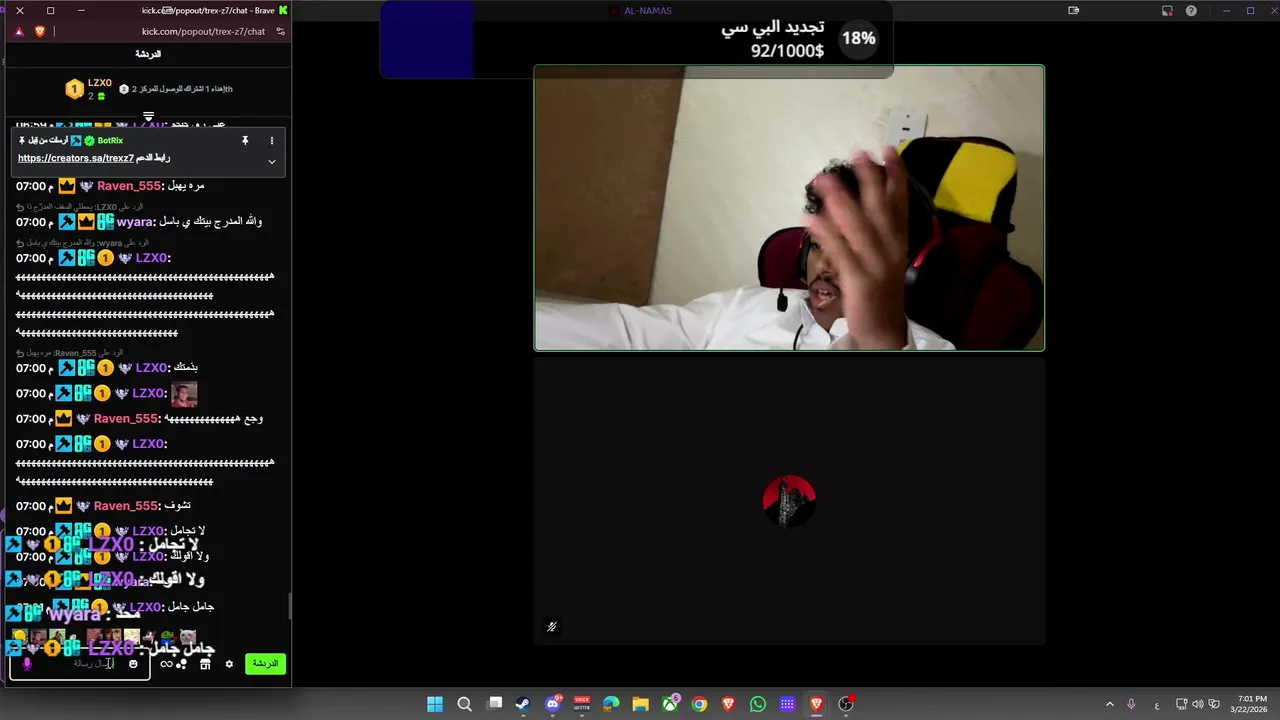The height and width of the screenshot is (720, 1280).
Task: Click LZX0 rank one leaderboard badge
Action: click(x=73, y=90)
